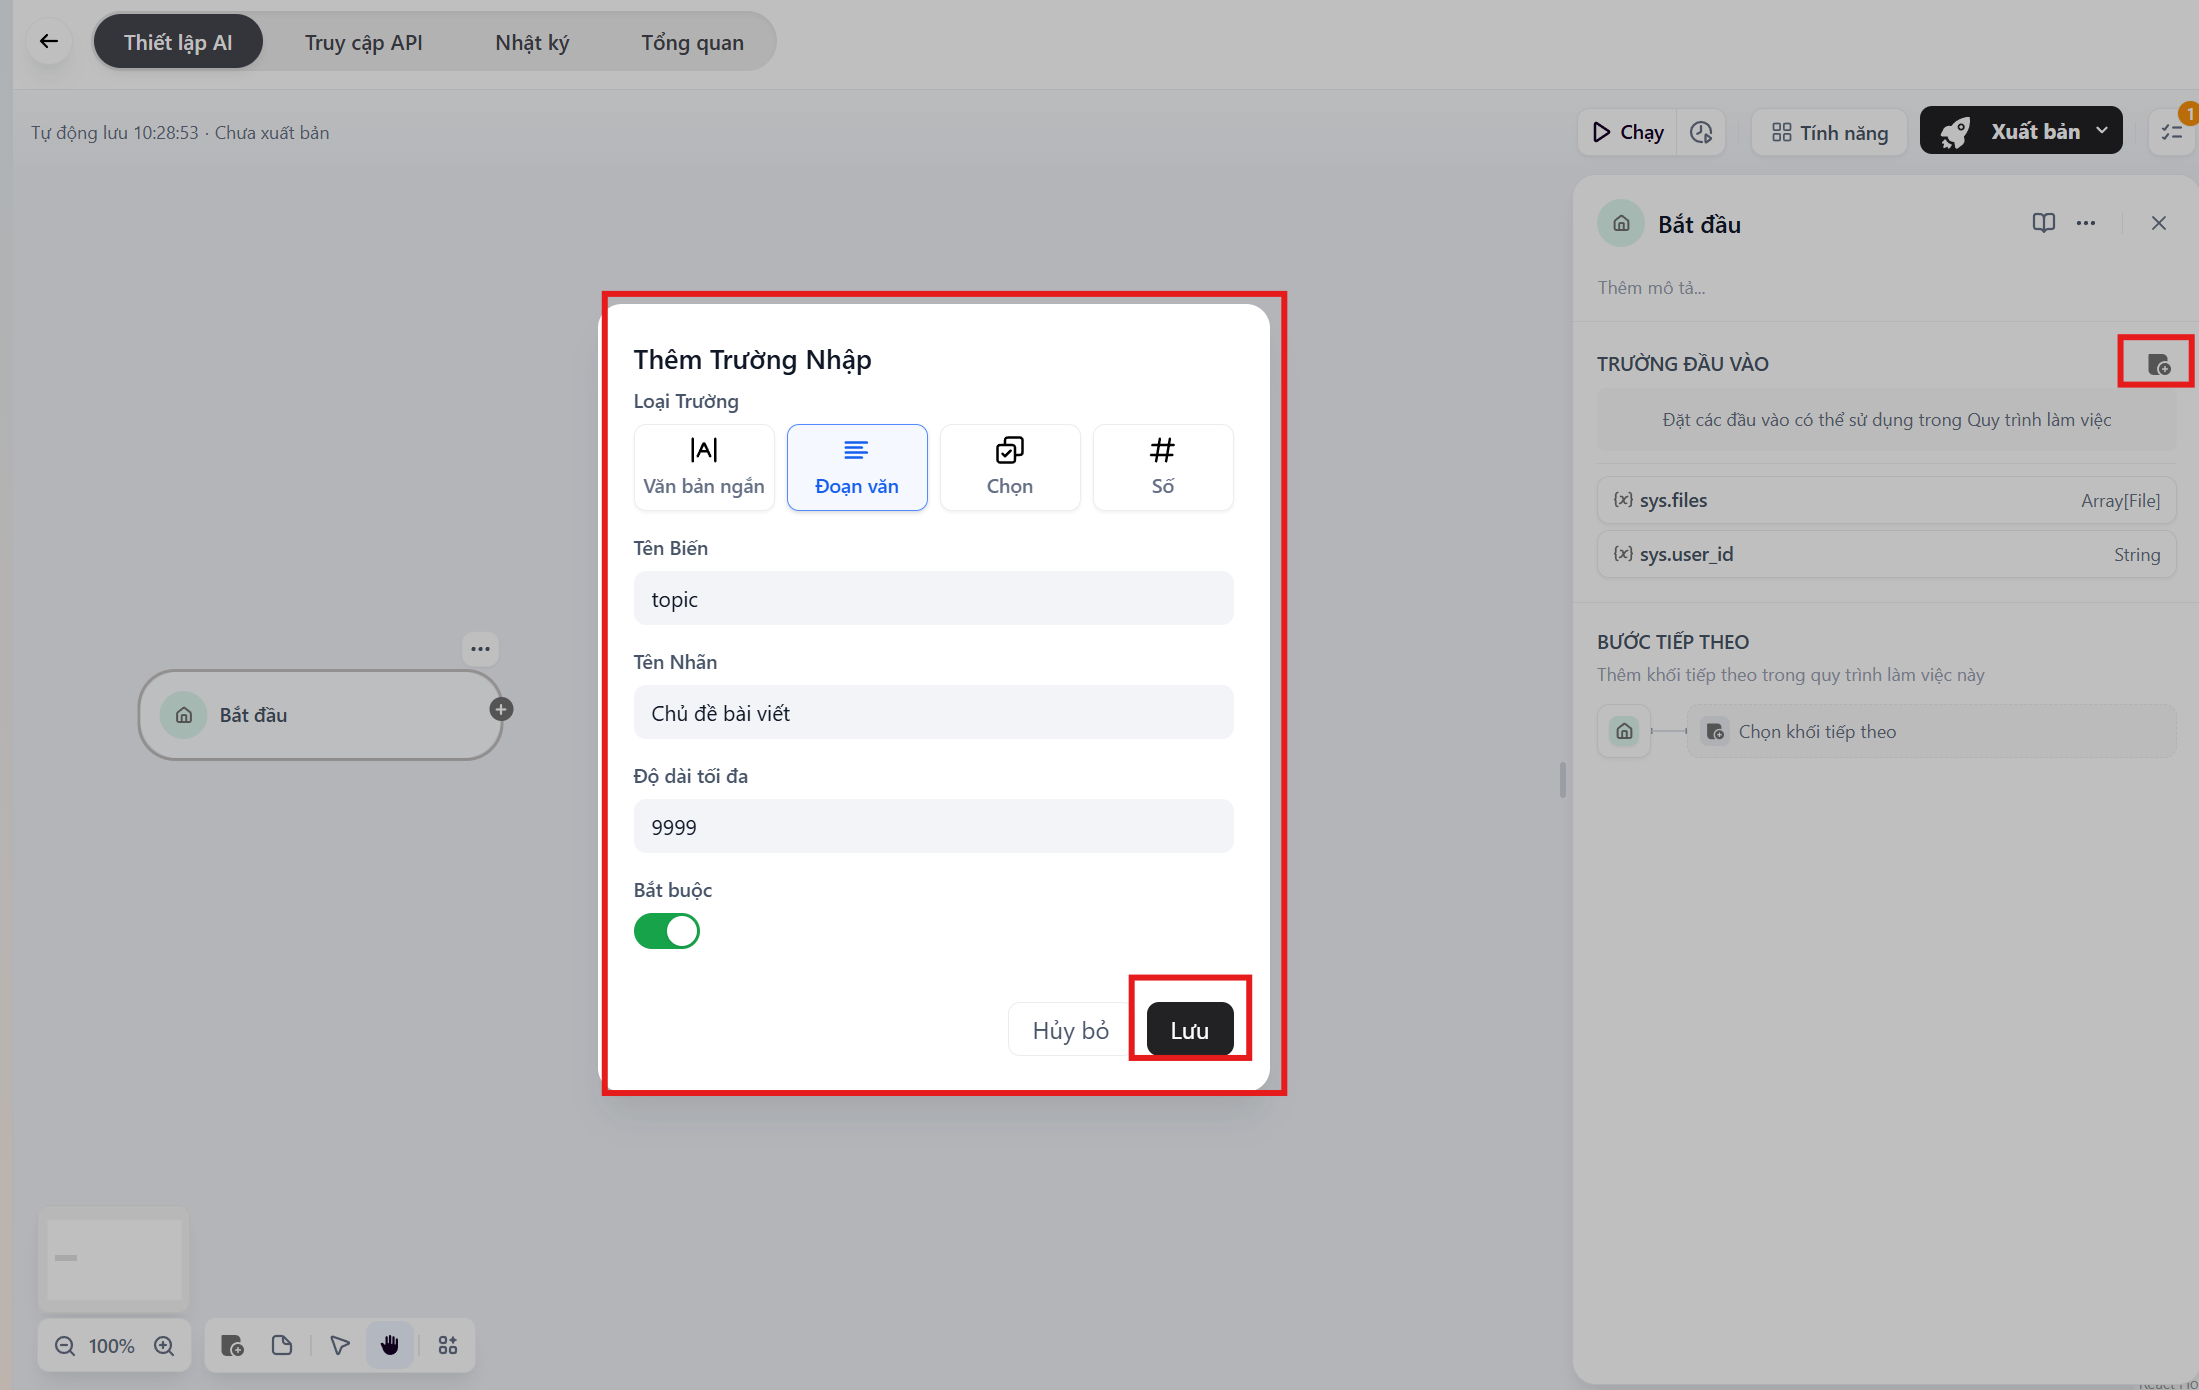Screen dimensions: 2199x1390
Task: Click add input field icon
Action: coord(2158,363)
